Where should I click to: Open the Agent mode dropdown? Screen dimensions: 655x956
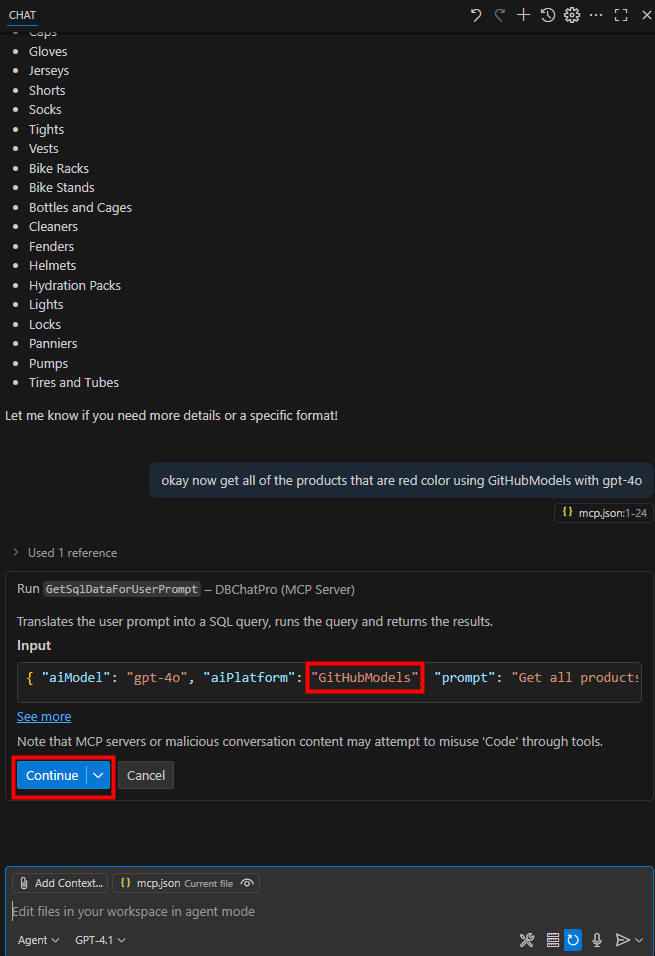tap(38, 940)
